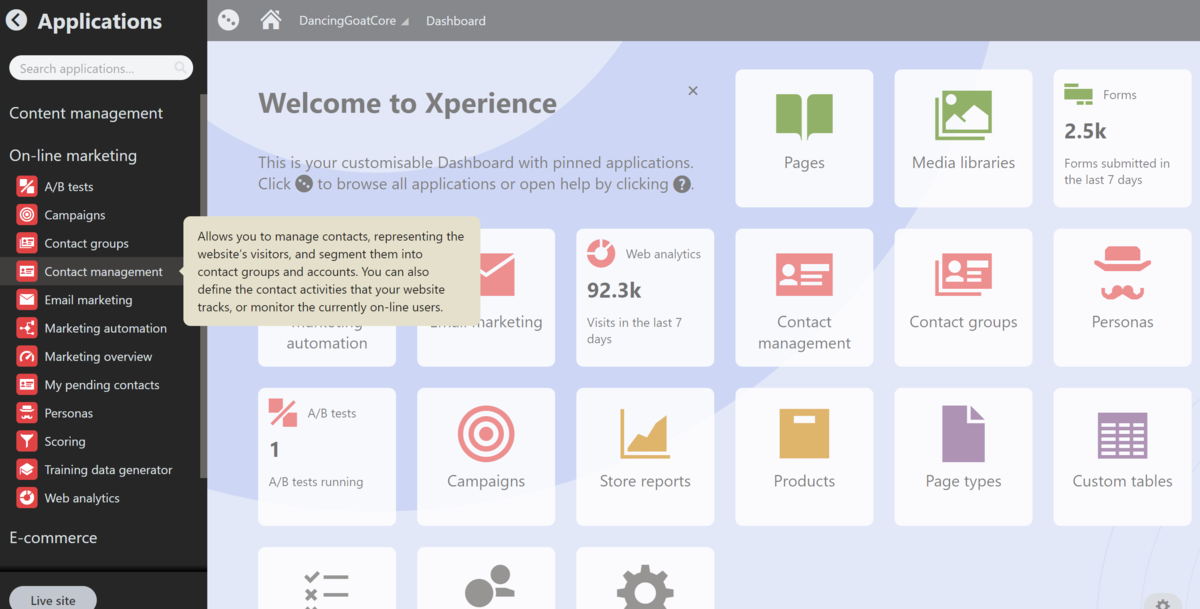Open the user icon tile at bottom
Screen dimensions: 1200x609
485,578
